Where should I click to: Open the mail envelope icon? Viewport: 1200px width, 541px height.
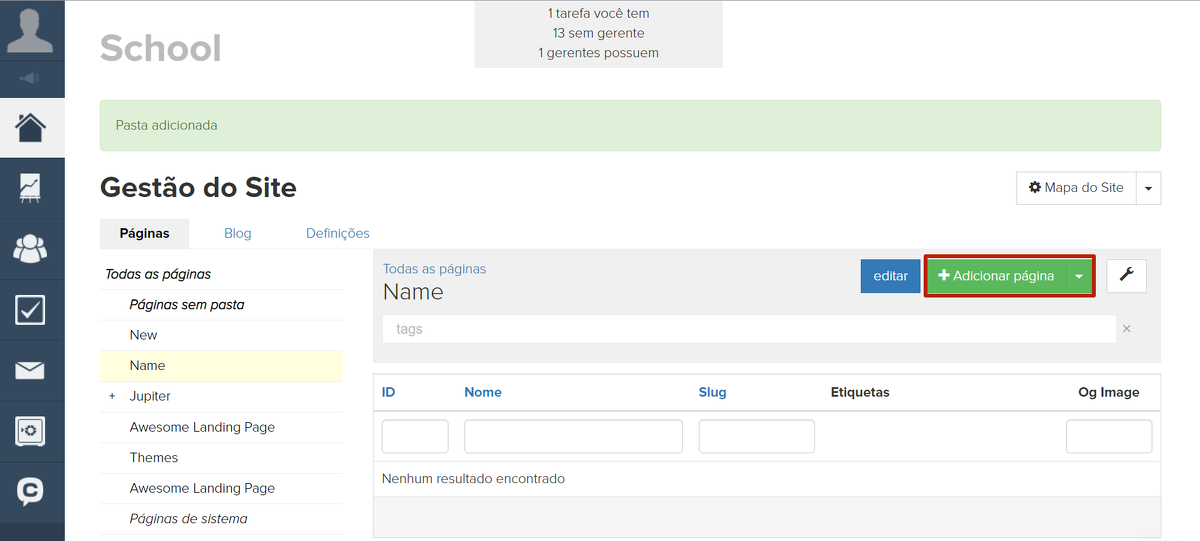[x=31, y=371]
